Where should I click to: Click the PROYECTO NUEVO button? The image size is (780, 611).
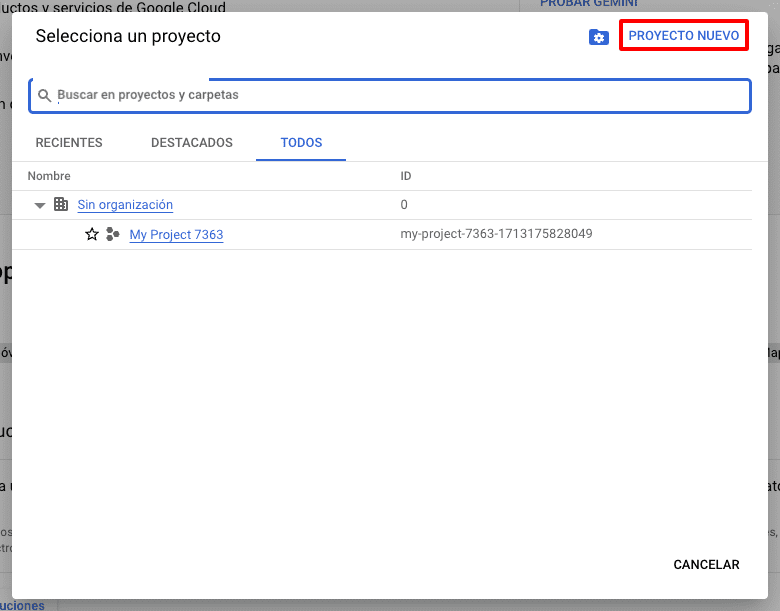[683, 35]
